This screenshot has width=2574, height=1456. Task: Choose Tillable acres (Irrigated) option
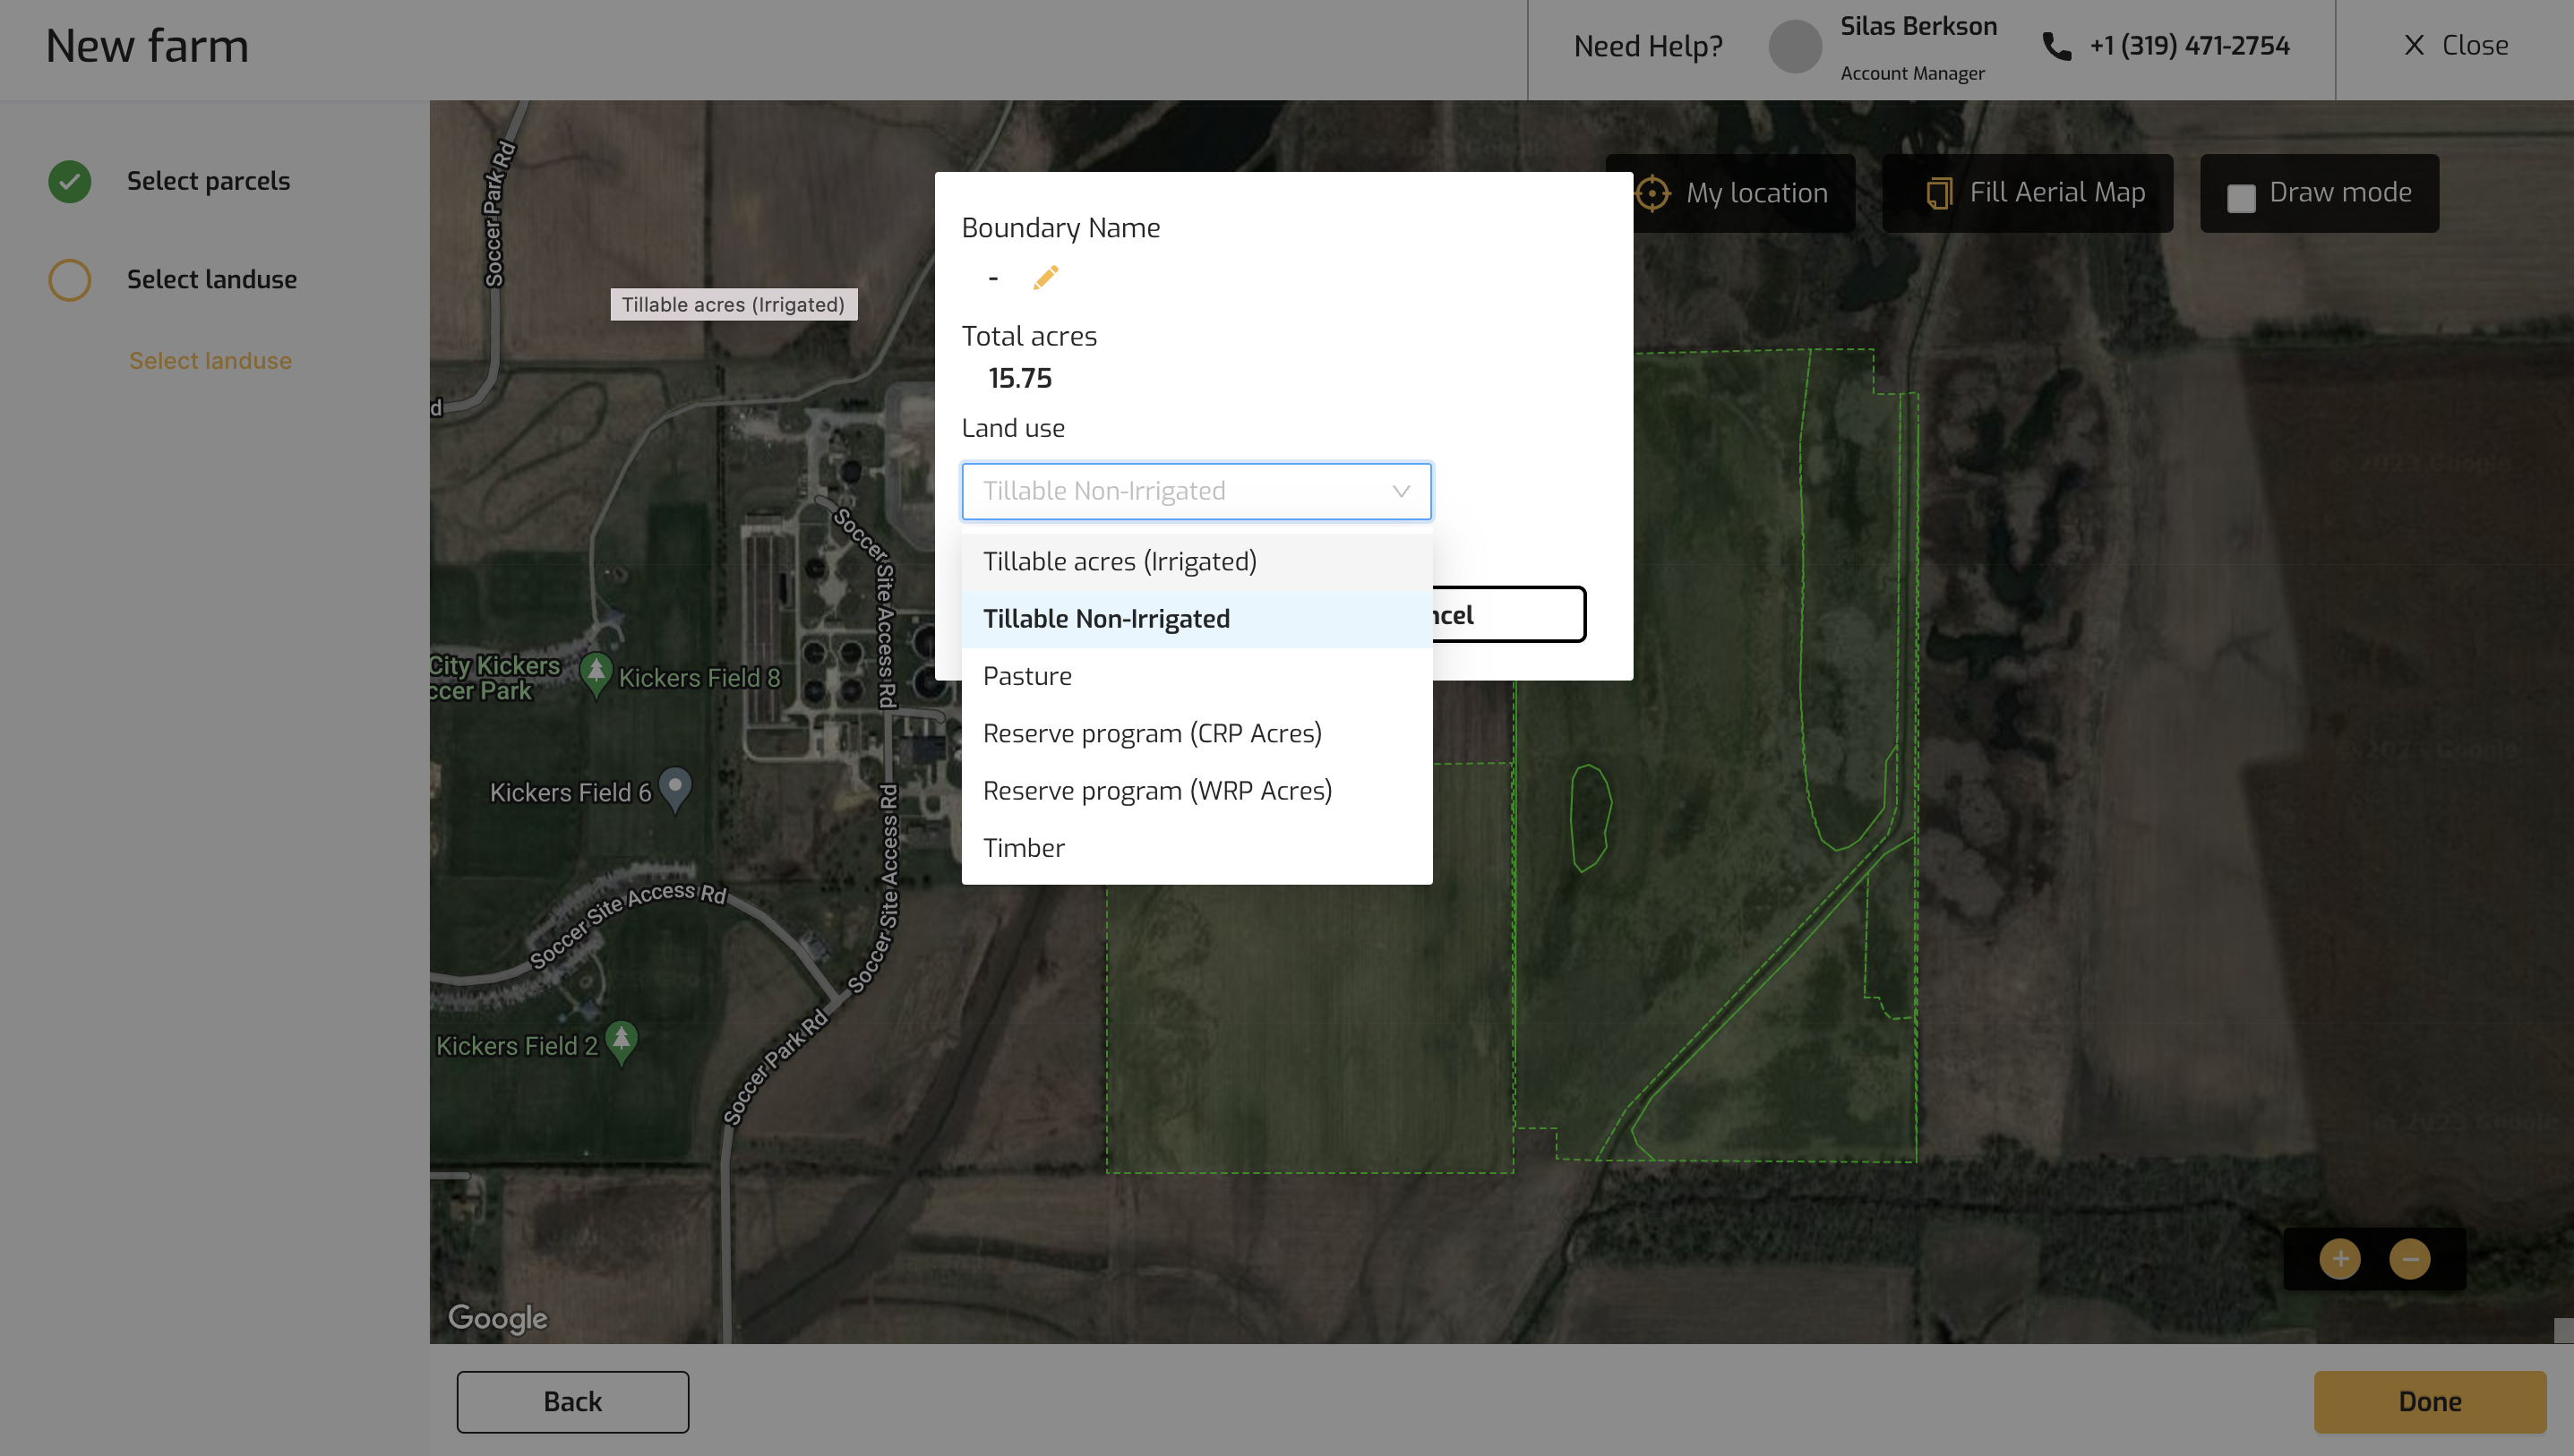tap(1119, 562)
